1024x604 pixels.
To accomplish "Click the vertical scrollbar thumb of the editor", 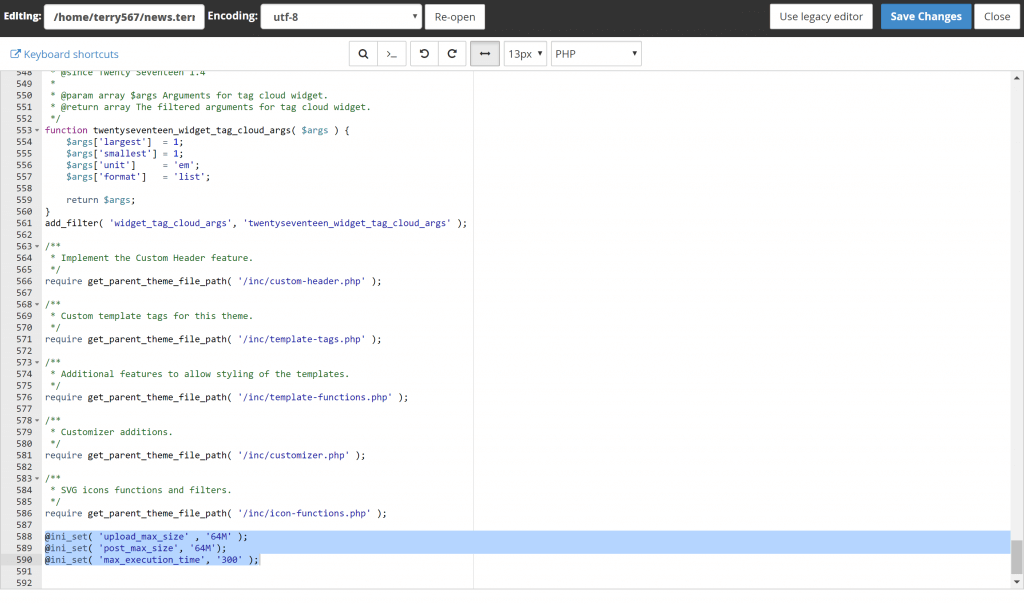I will click(x=1017, y=556).
